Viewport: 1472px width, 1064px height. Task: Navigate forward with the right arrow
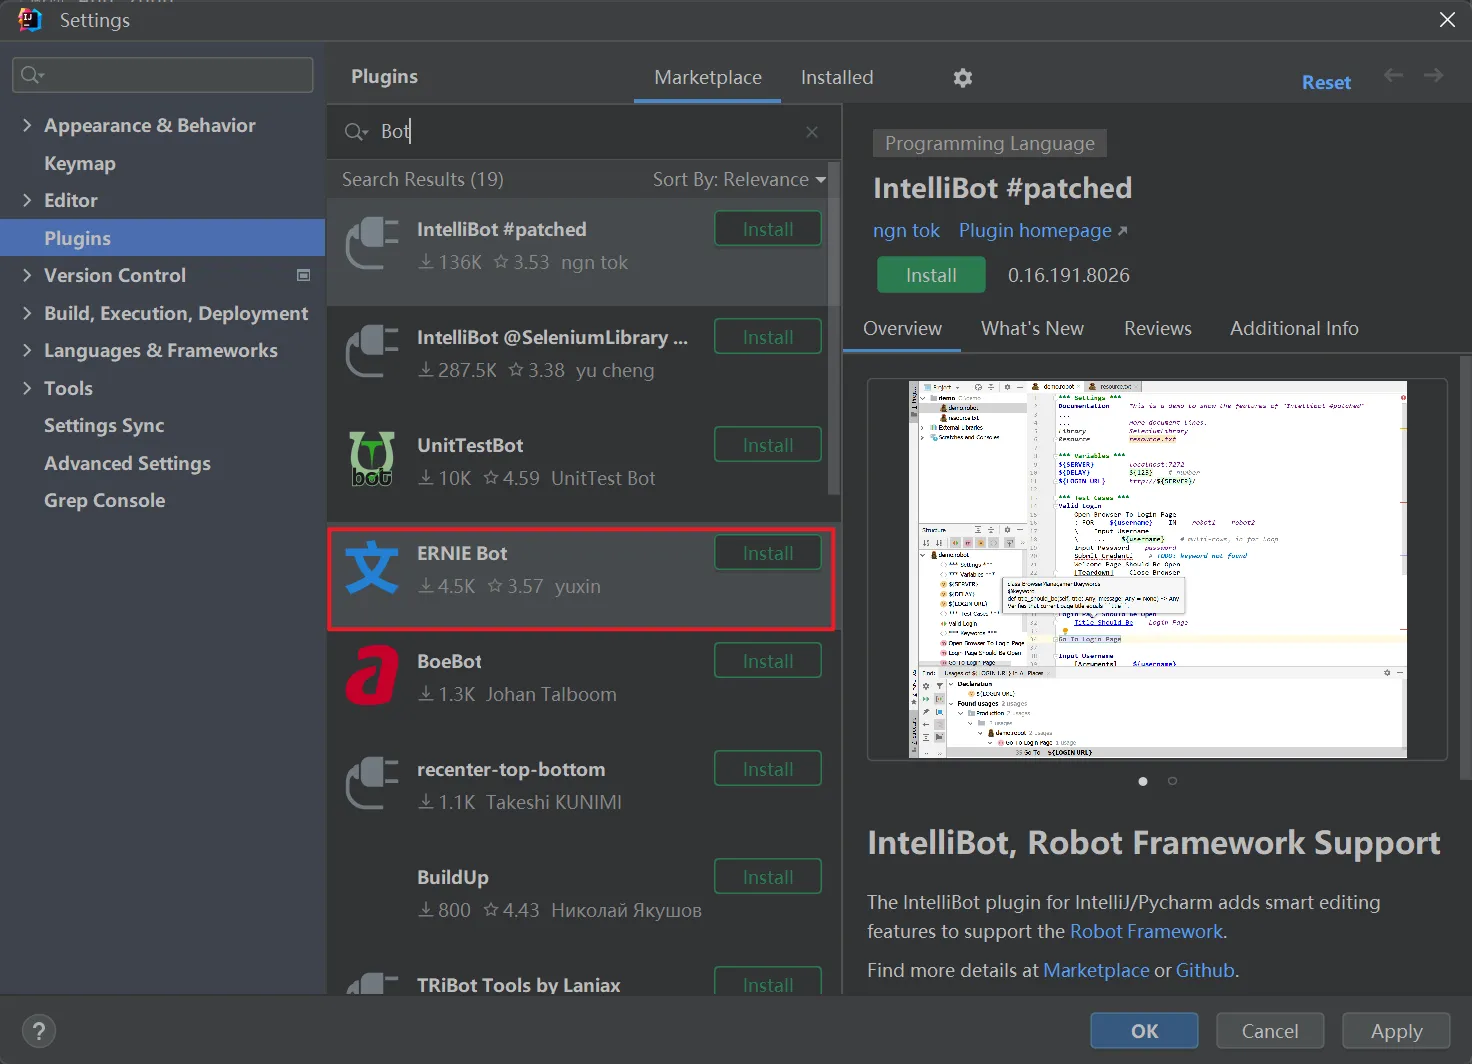click(x=1433, y=75)
